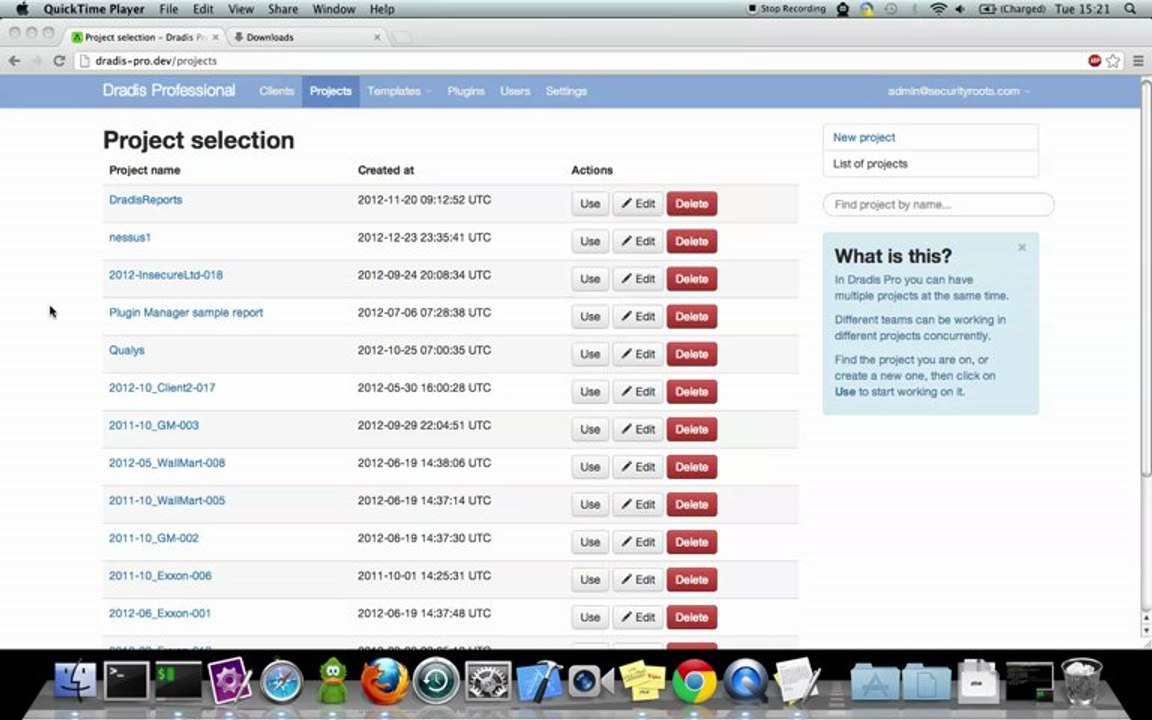Open Xcode hammer icon in dock
The height and width of the screenshot is (720, 1152).
[x=539, y=681]
